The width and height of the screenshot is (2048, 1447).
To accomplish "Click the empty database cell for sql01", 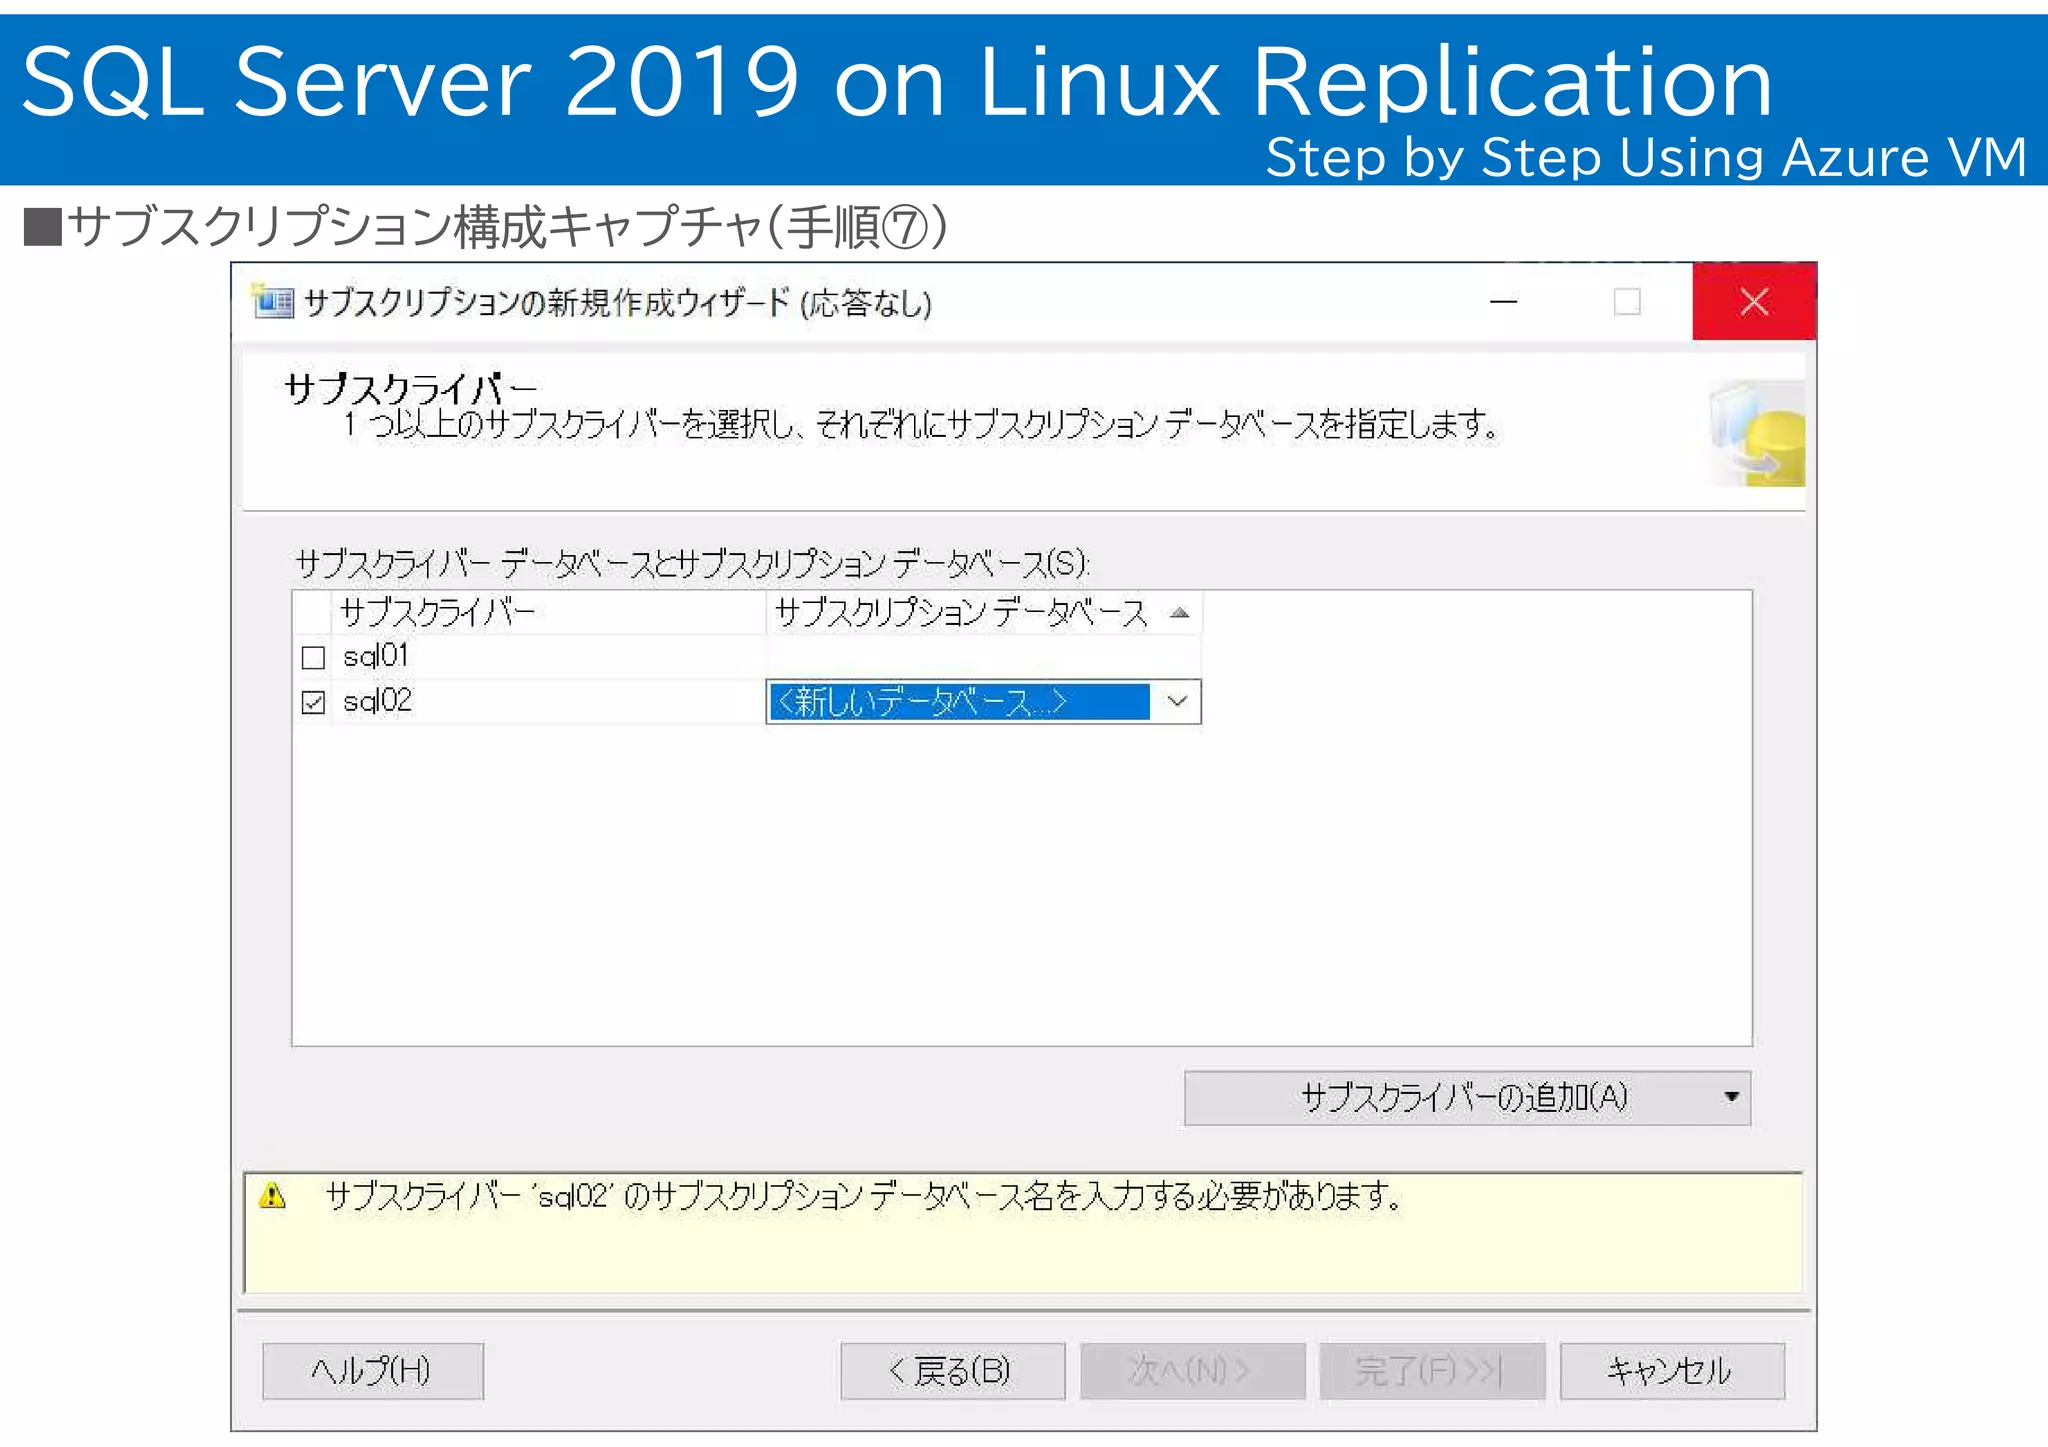I will click(984, 657).
